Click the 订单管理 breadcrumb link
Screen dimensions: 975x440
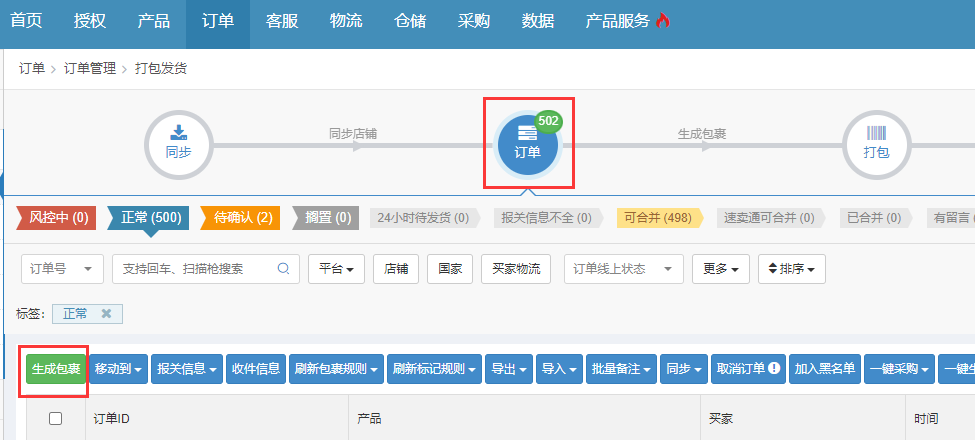(90, 68)
